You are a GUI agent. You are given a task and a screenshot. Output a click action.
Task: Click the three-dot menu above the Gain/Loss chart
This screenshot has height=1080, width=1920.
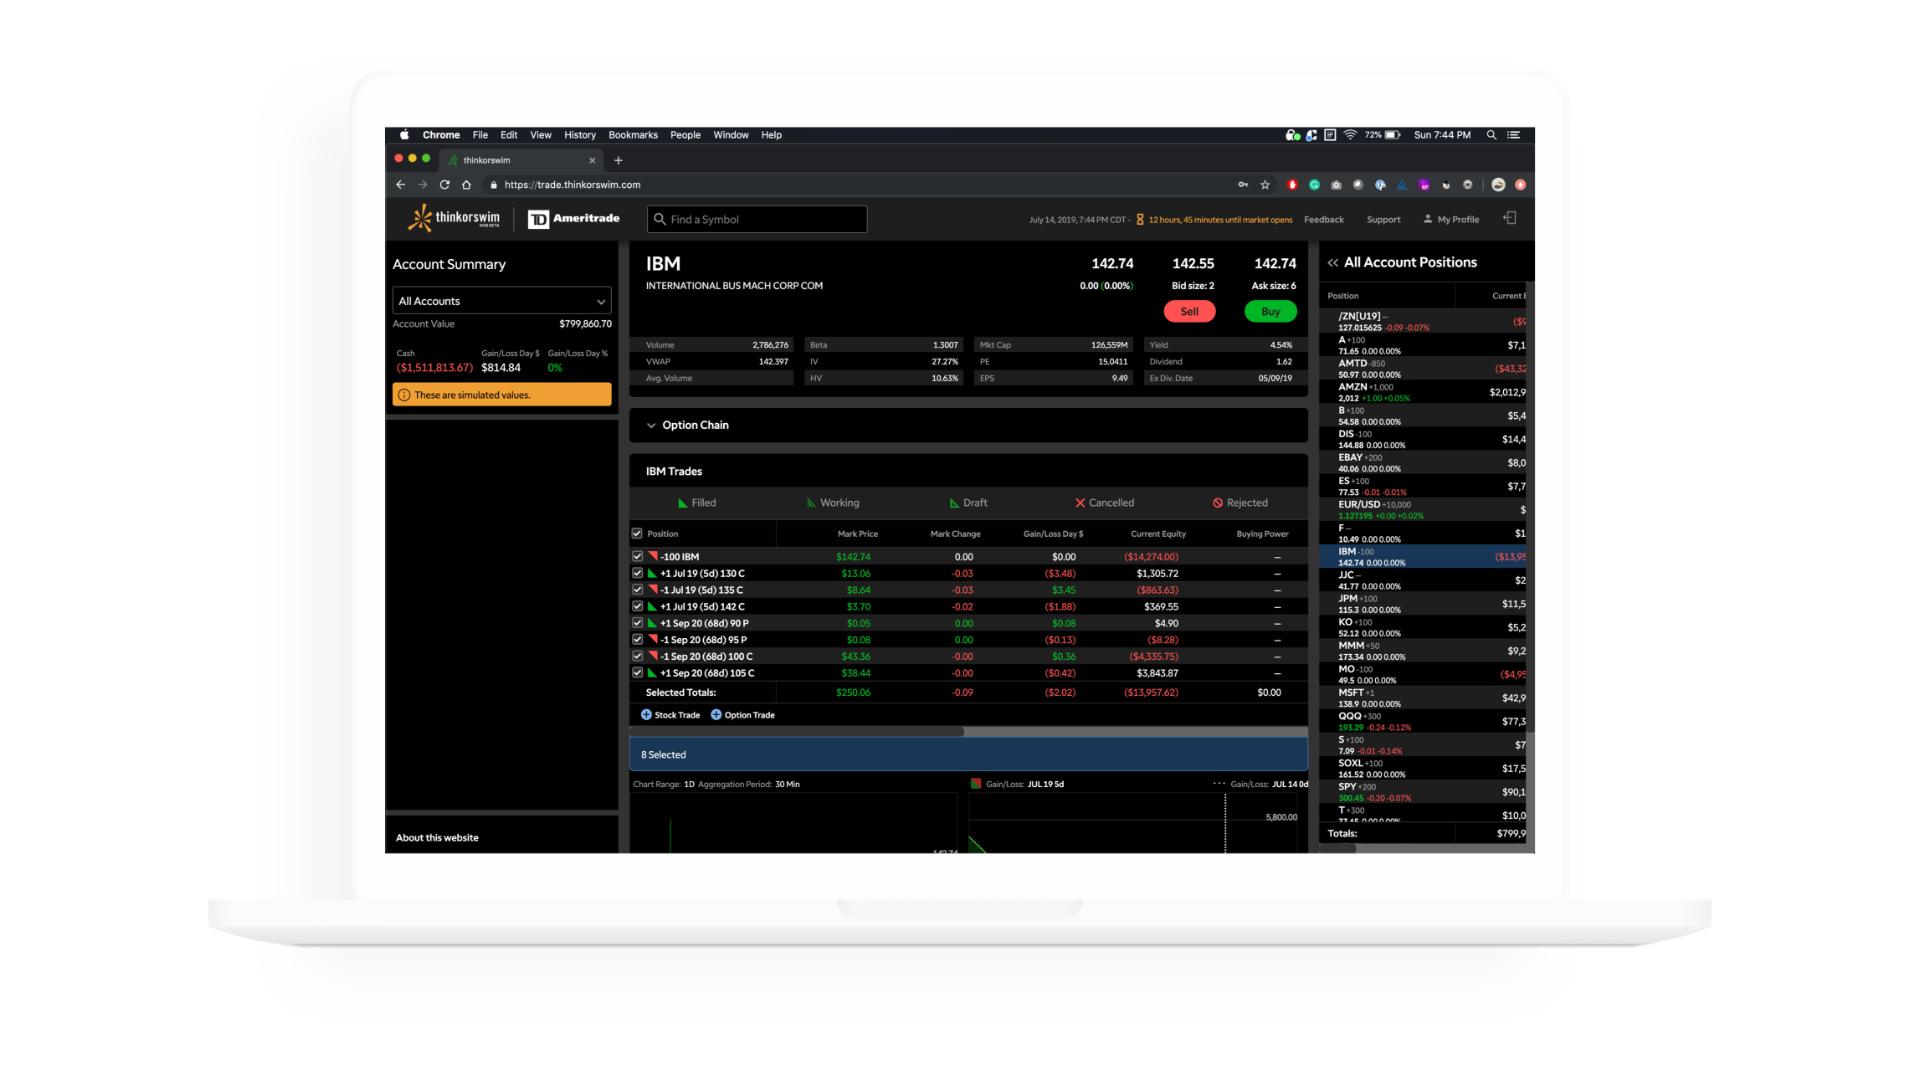point(1219,783)
